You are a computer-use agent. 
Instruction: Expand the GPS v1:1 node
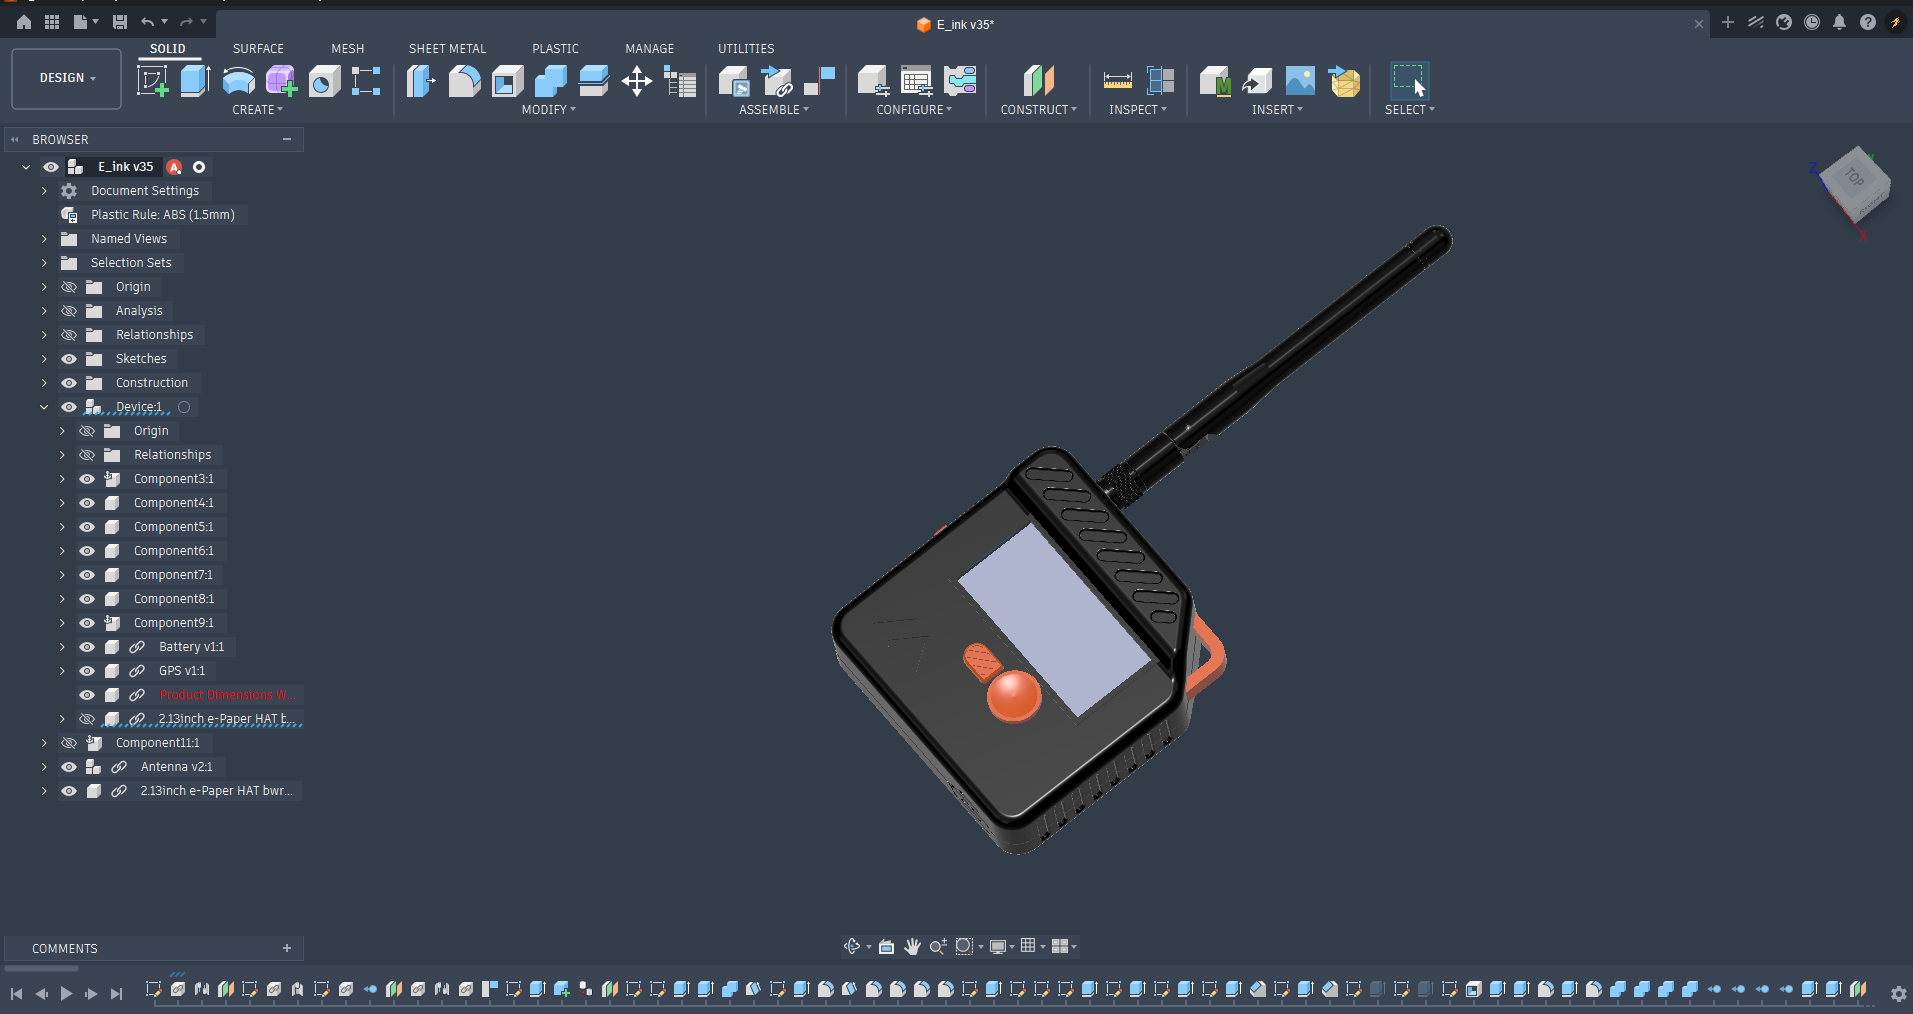click(x=62, y=671)
